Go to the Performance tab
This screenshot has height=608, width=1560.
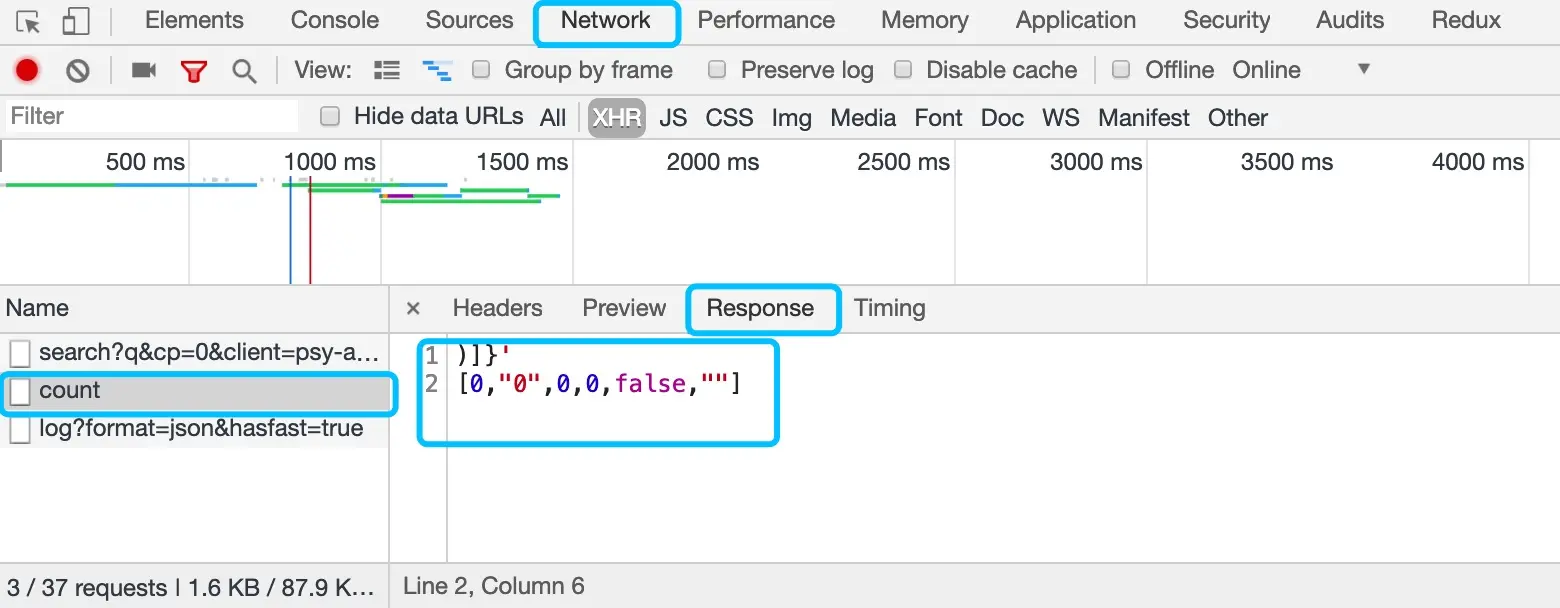pyautogui.click(x=766, y=20)
